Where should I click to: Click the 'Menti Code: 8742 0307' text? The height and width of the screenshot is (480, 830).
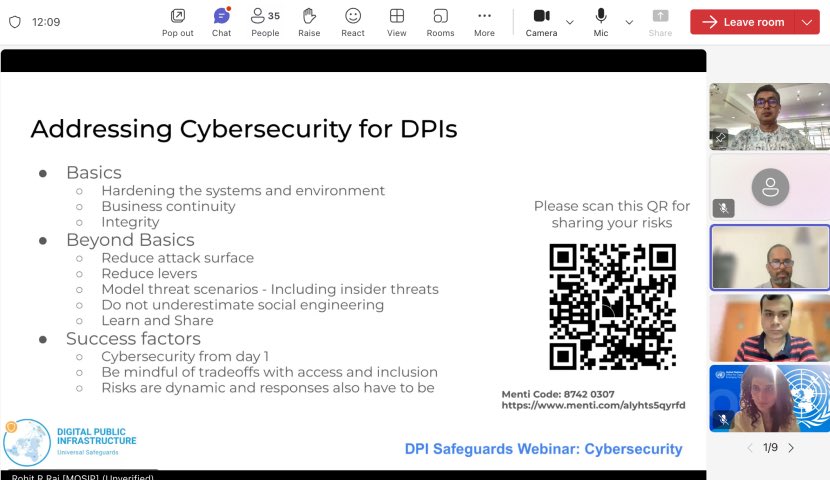click(x=558, y=394)
